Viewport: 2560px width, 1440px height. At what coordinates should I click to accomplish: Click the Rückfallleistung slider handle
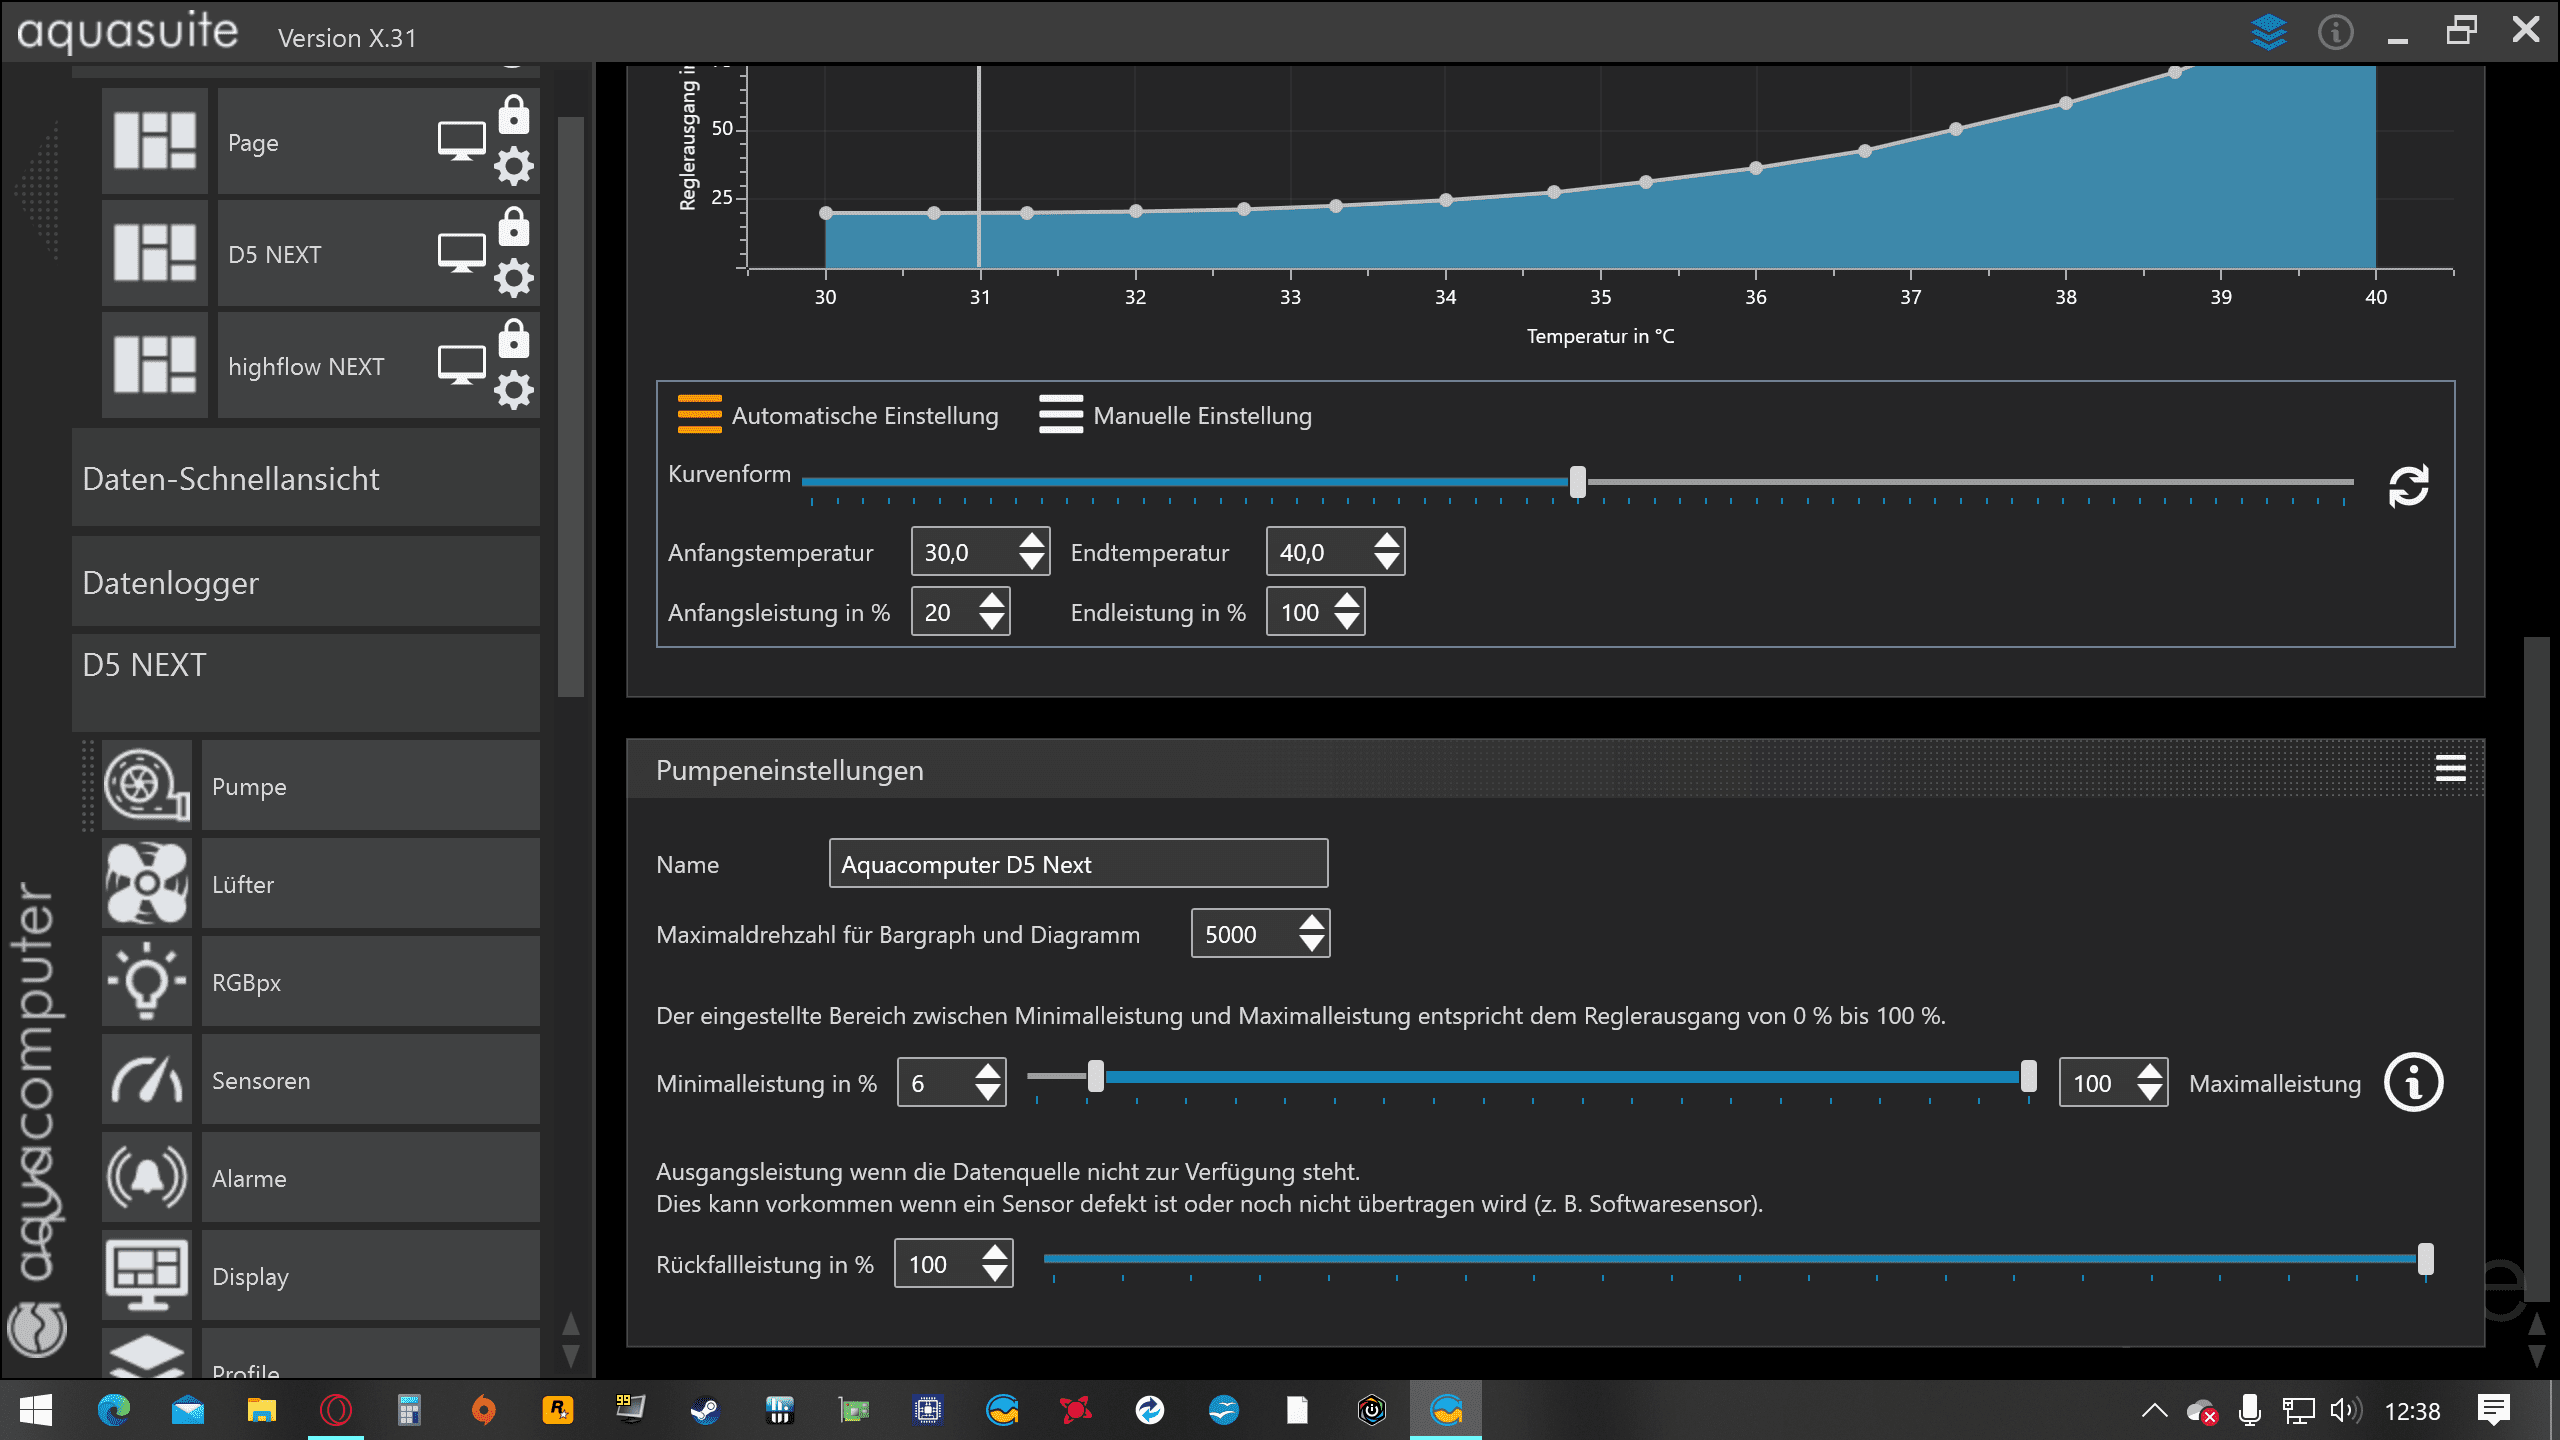(x=2425, y=1259)
